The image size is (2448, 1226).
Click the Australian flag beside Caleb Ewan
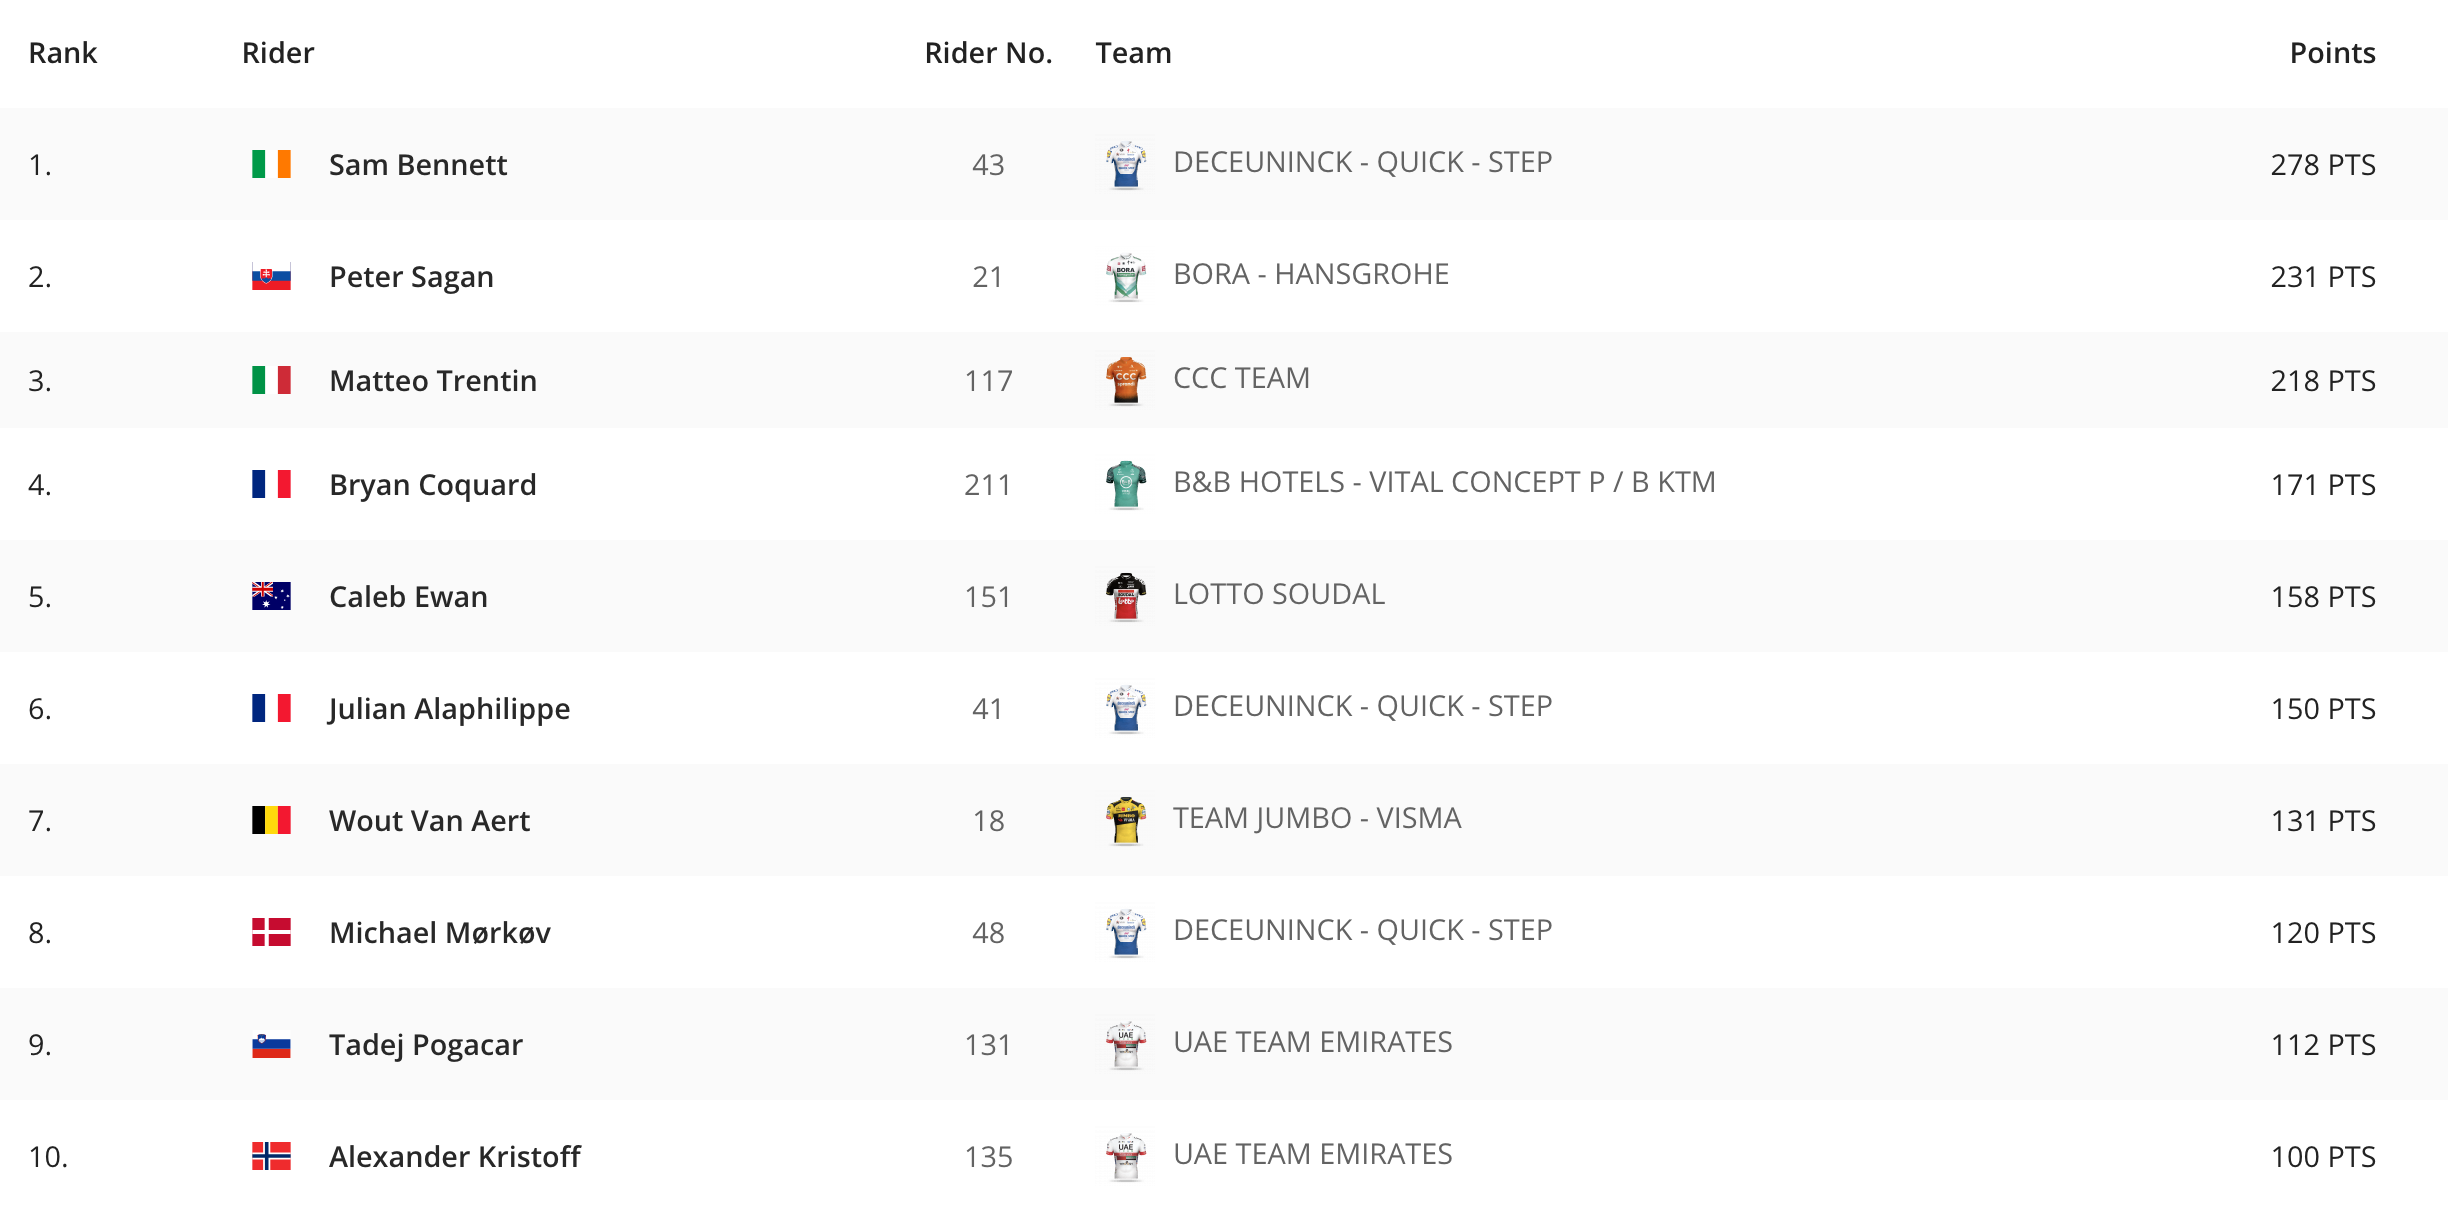(271, 596)
